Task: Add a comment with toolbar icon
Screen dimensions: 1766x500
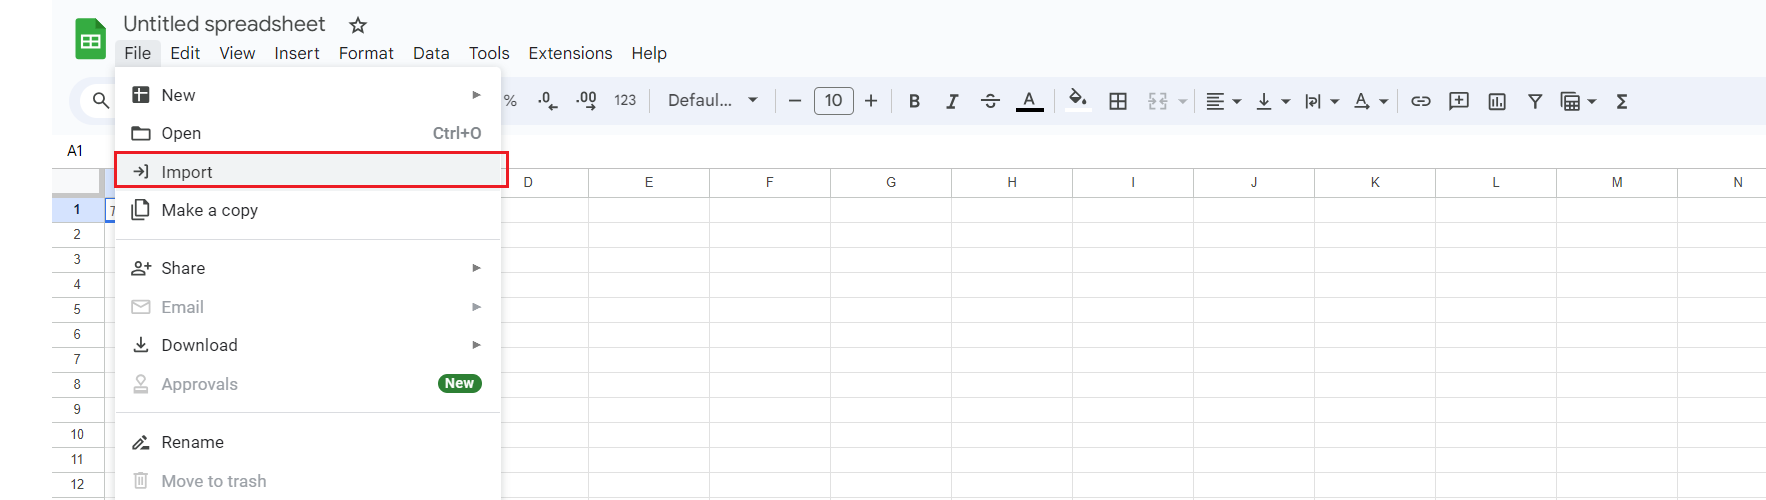Action: tap(1458, 101)
